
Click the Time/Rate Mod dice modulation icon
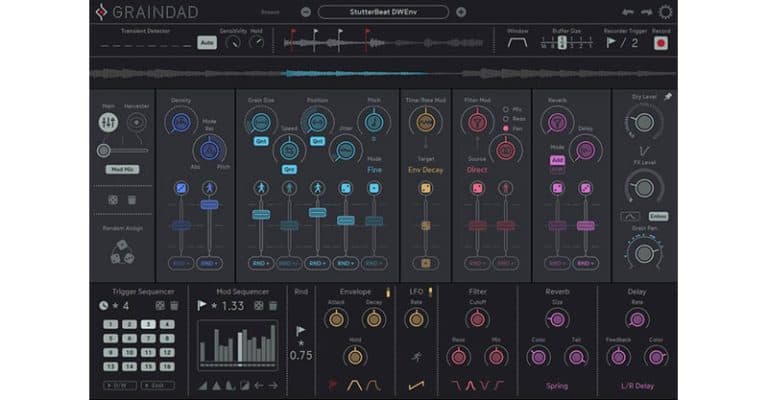(x=426, y=188)
